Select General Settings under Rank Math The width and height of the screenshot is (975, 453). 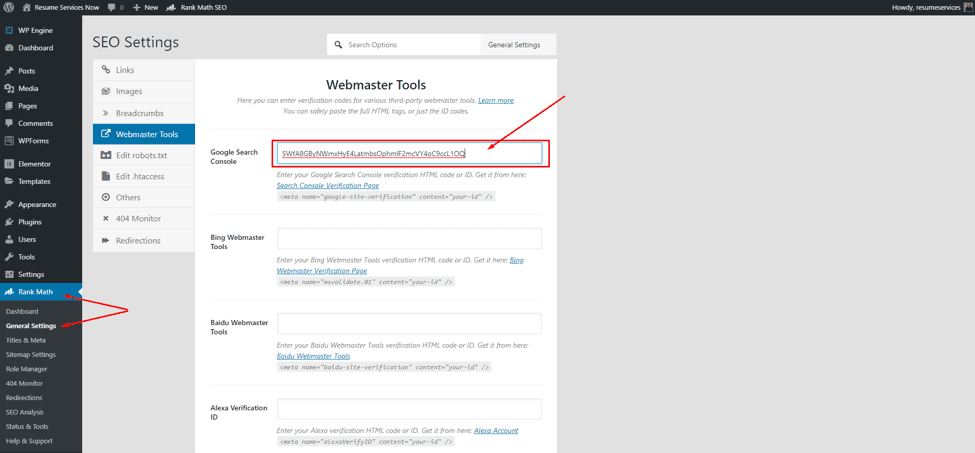coord(30,326)
